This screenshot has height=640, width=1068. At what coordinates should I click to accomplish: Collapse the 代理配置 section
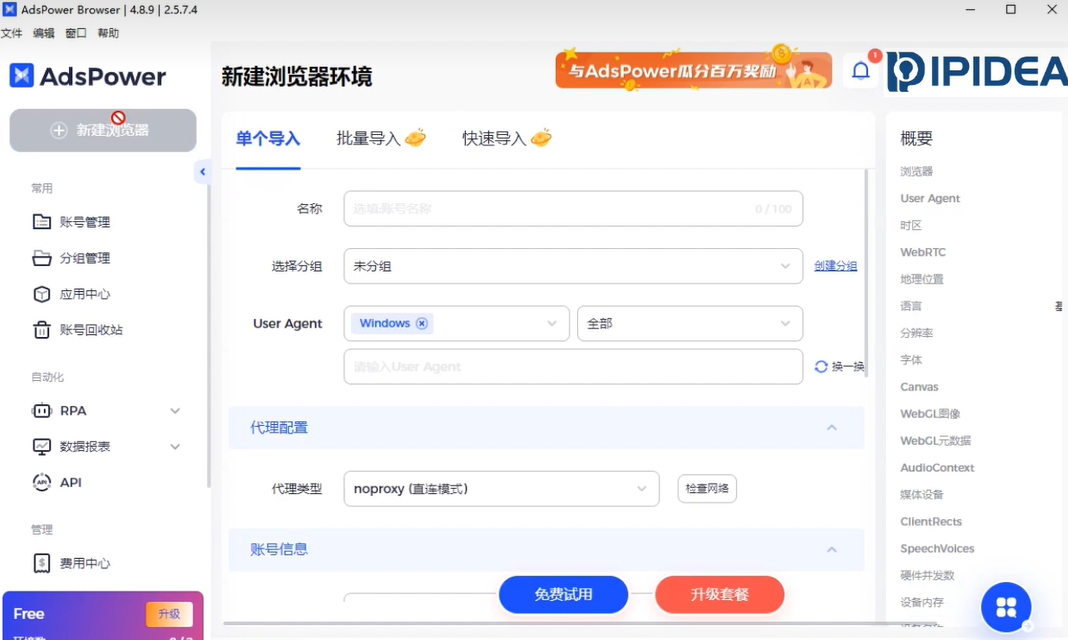click(832, 428)
